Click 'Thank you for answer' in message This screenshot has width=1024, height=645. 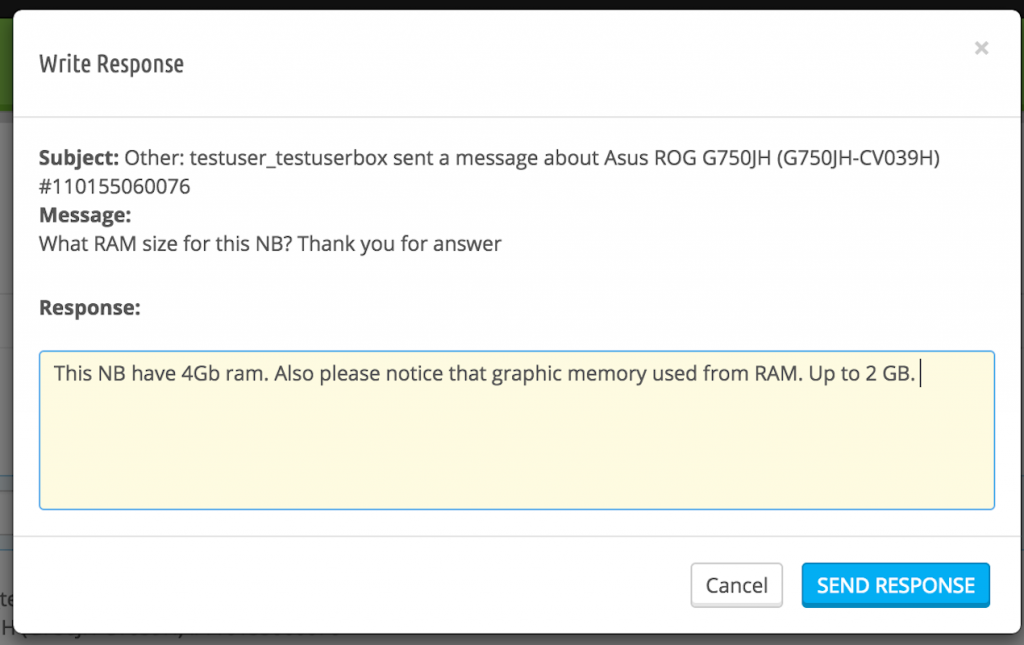point(400,244)
